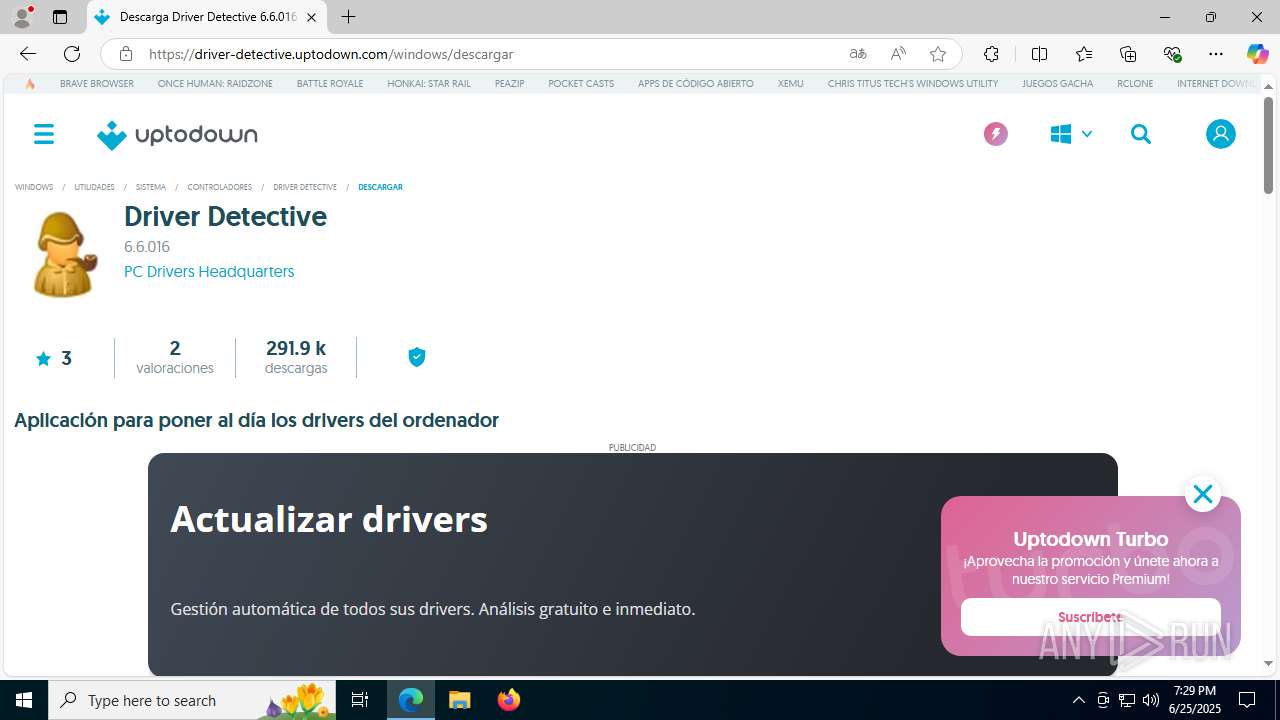The height and width of the screenshot is (720, 1280).
Task: Open APPS DE CÓDIGO ABIERTO bookmark
Action: 696,84
